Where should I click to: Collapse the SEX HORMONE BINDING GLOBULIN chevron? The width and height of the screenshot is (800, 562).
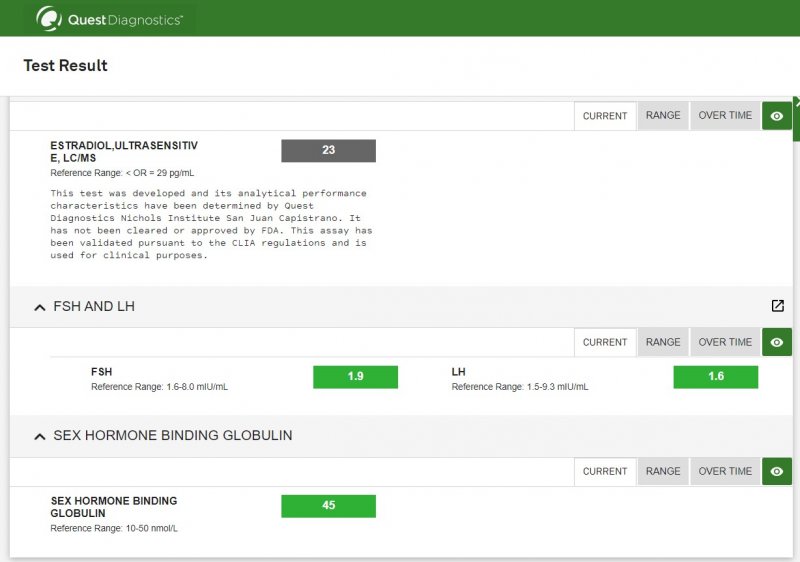click(x=39, y=436)
